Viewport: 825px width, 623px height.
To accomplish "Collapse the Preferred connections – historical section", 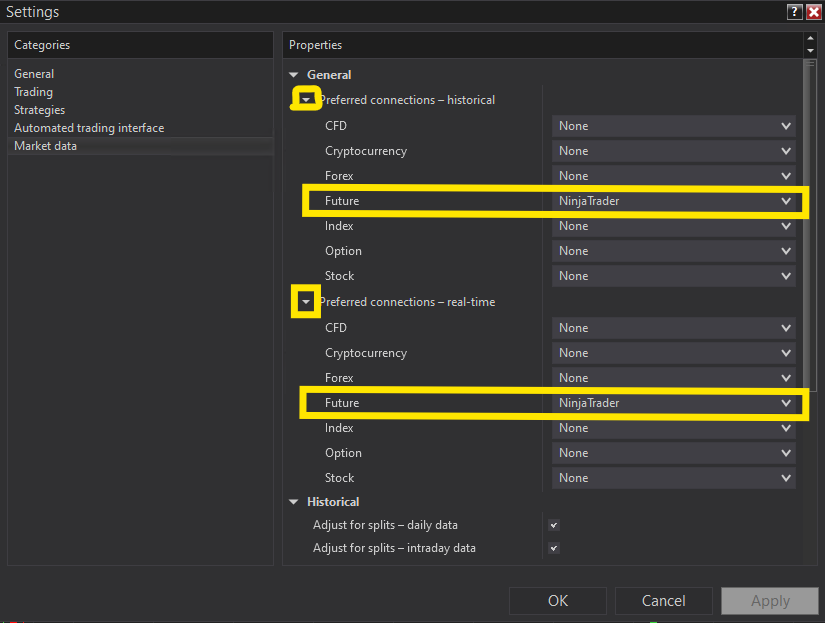I will 305,98.
